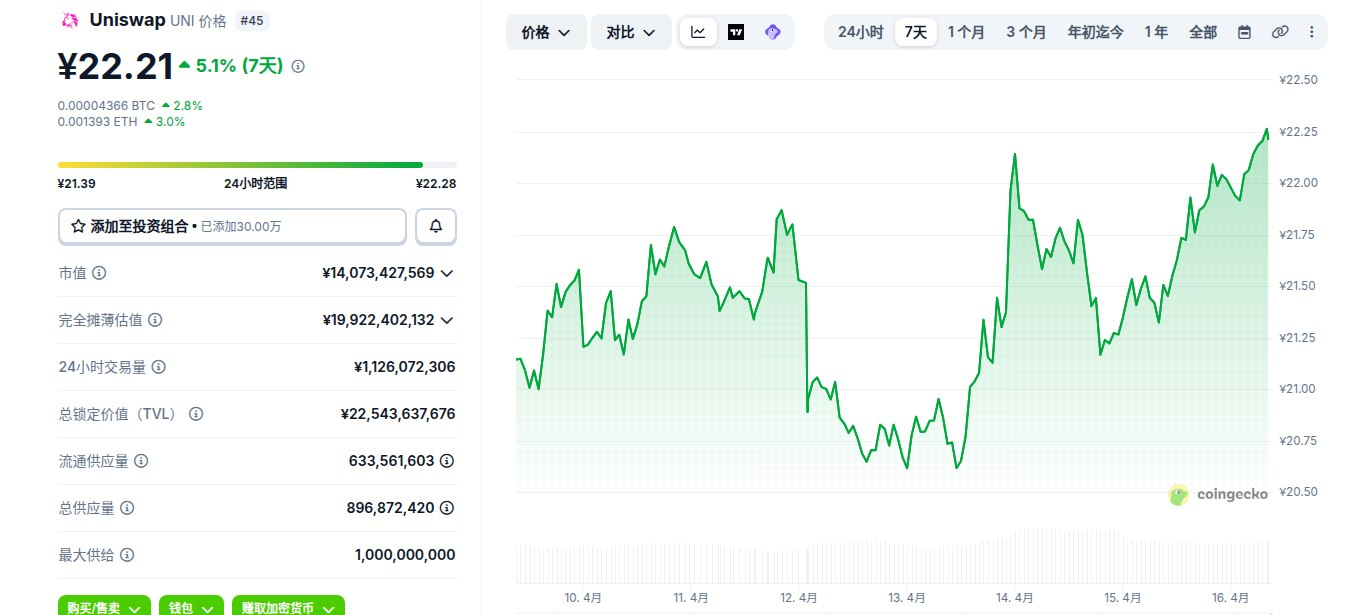The width and height of the screenshot is (1360, 615).
Task: Open the calendar date range picker
Action: click(1244, 32)
